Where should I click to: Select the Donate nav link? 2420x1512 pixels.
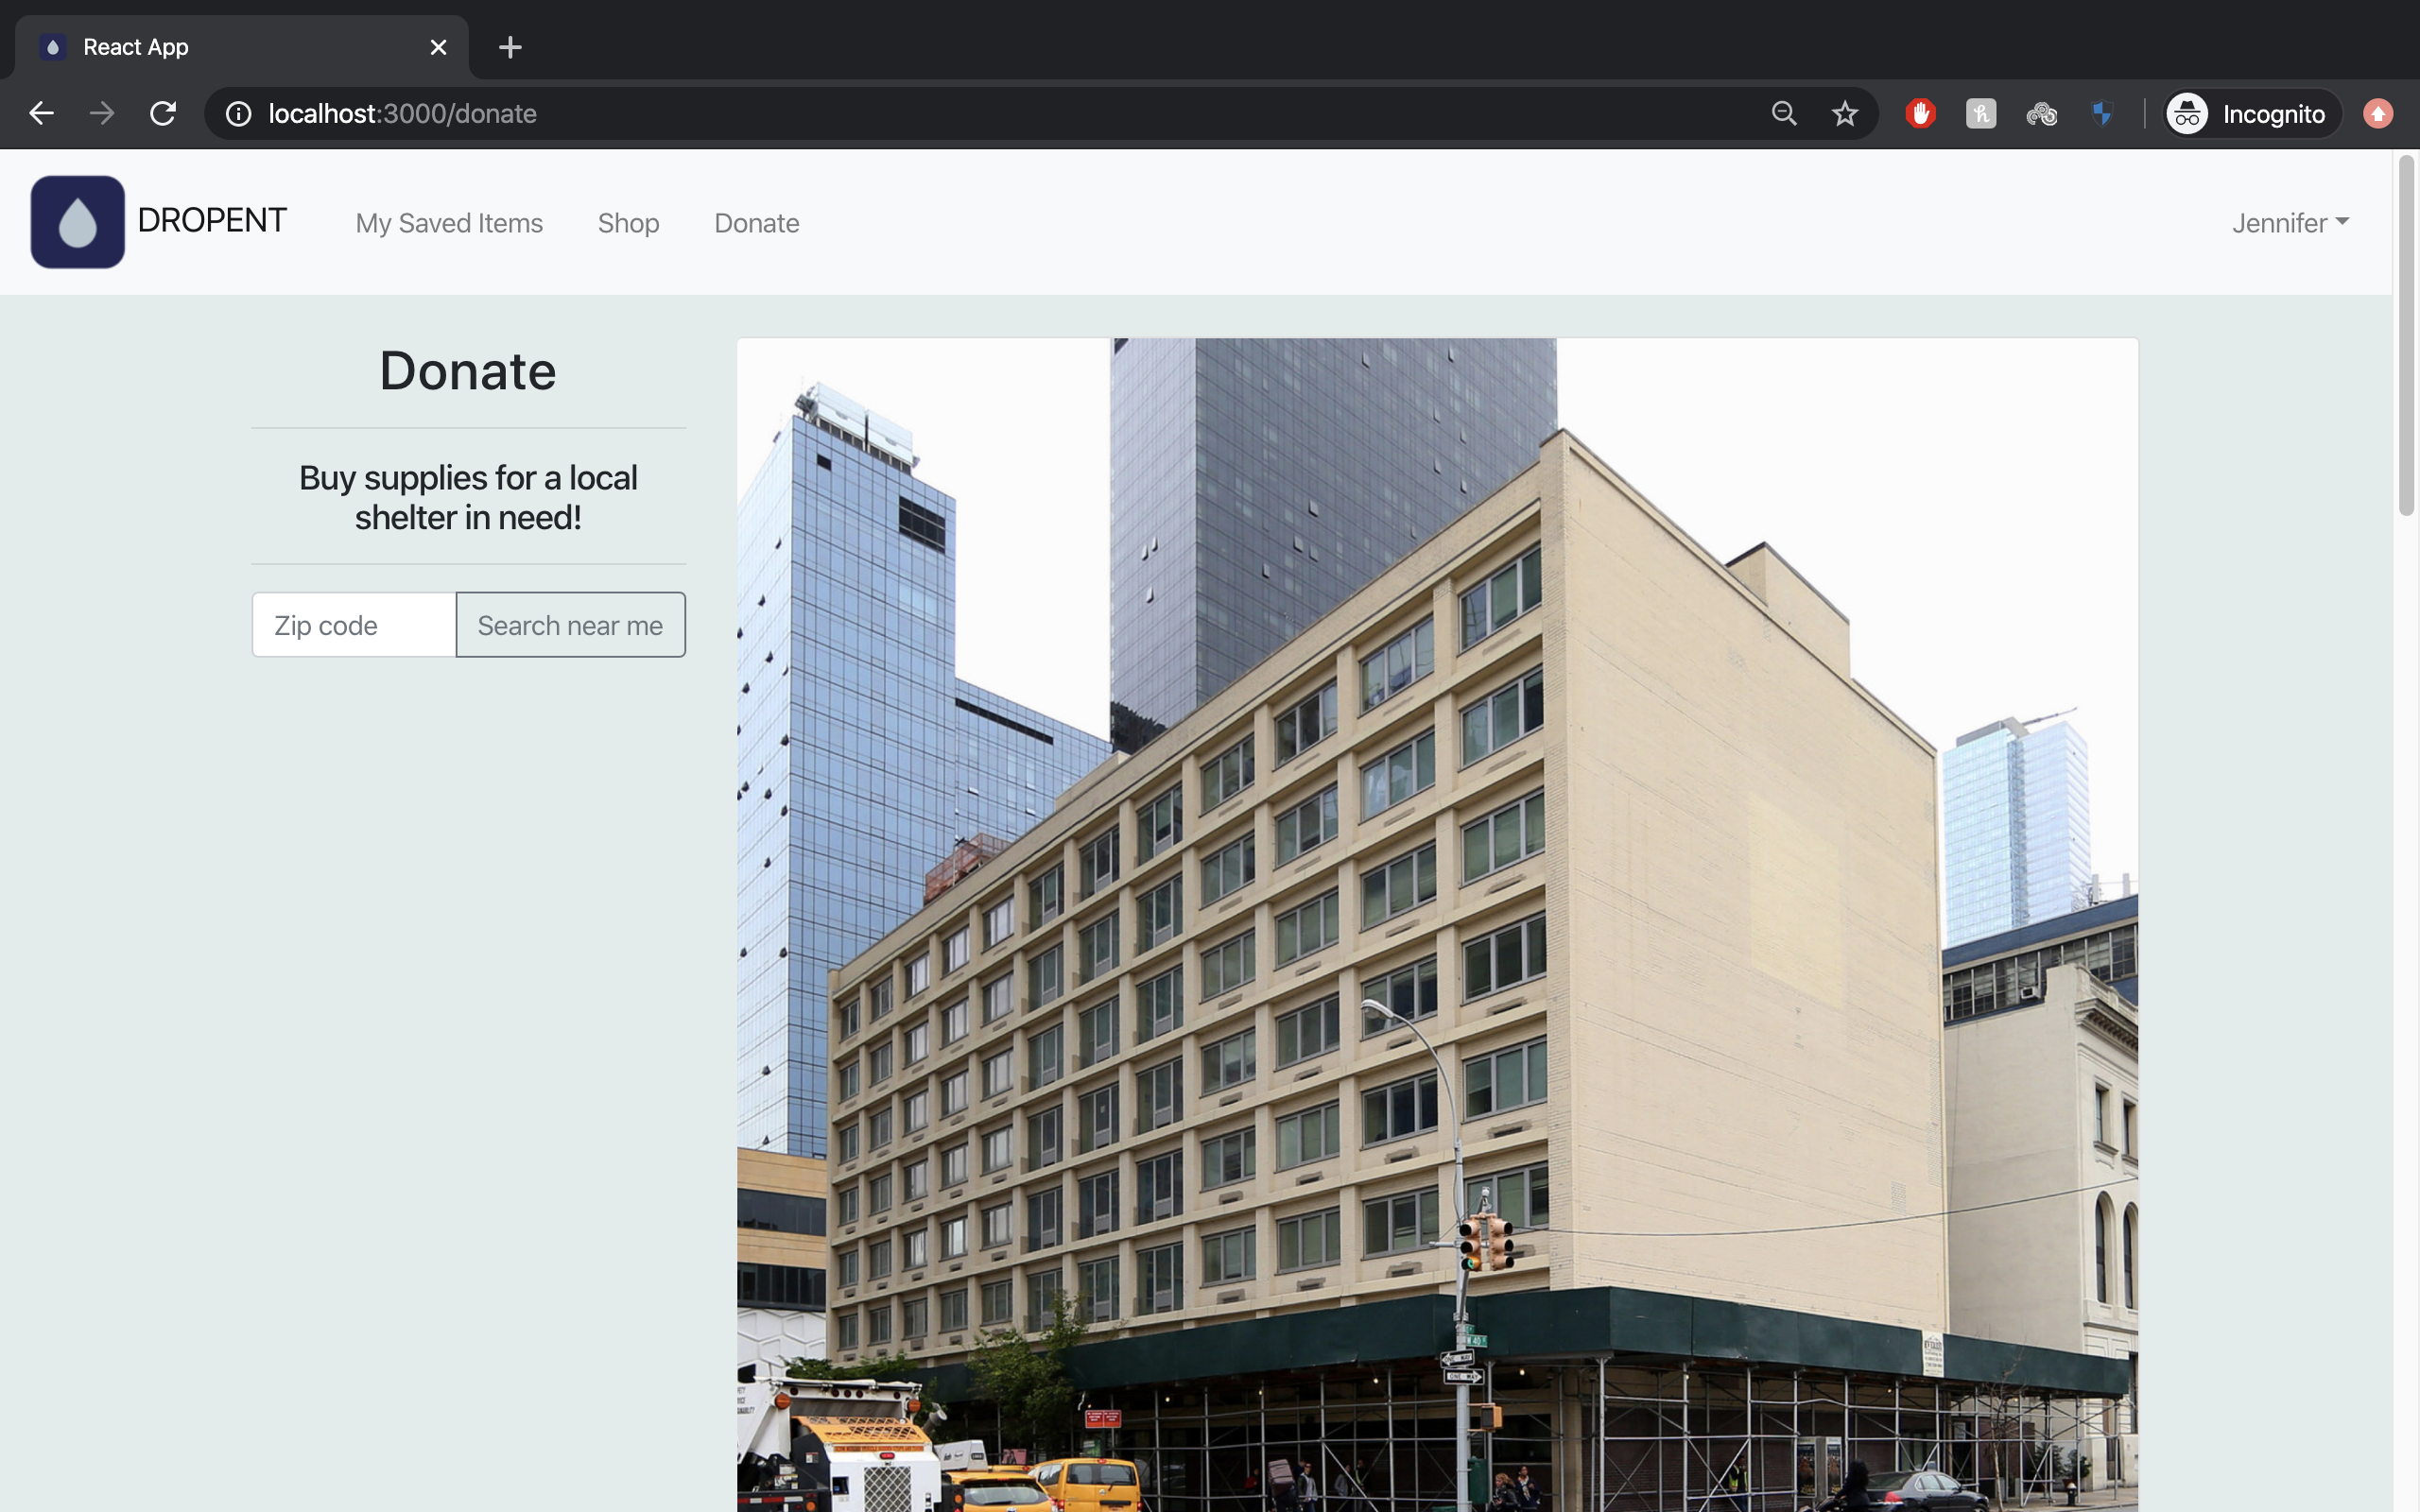756,223
